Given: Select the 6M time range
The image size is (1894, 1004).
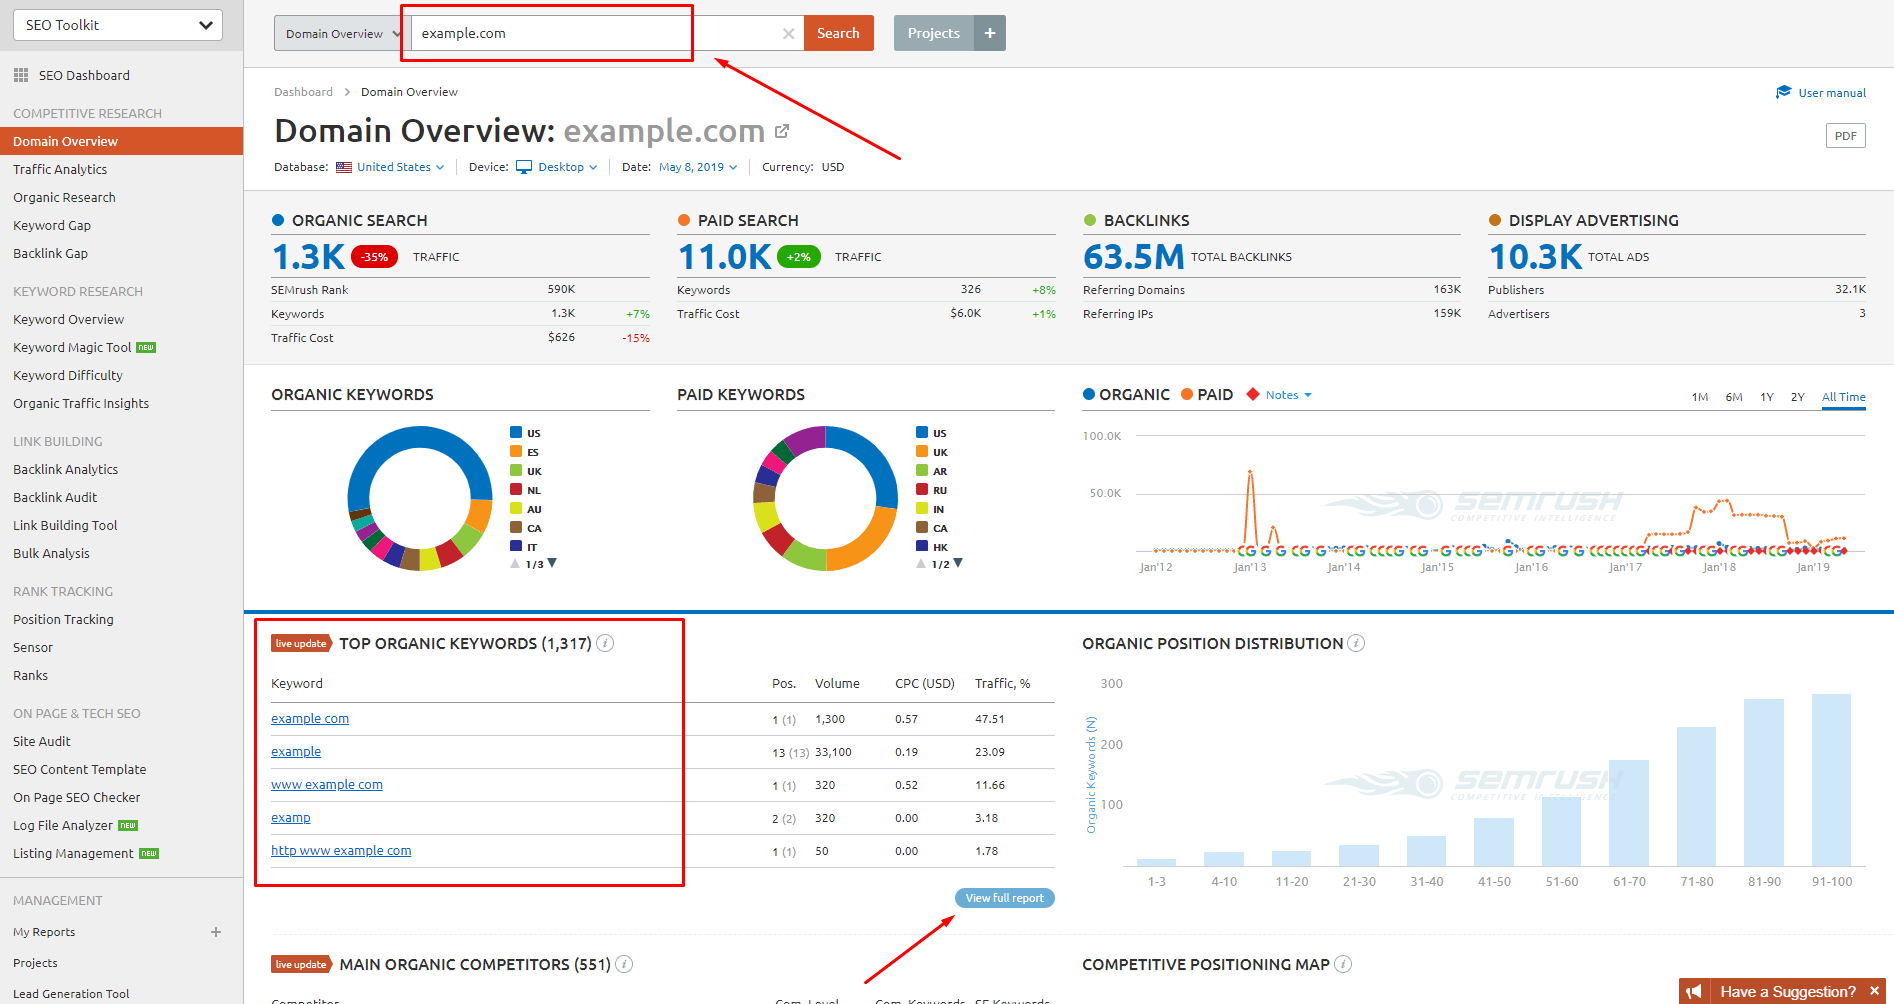Looking at the screenshot, I should [x=1734, y=397].
